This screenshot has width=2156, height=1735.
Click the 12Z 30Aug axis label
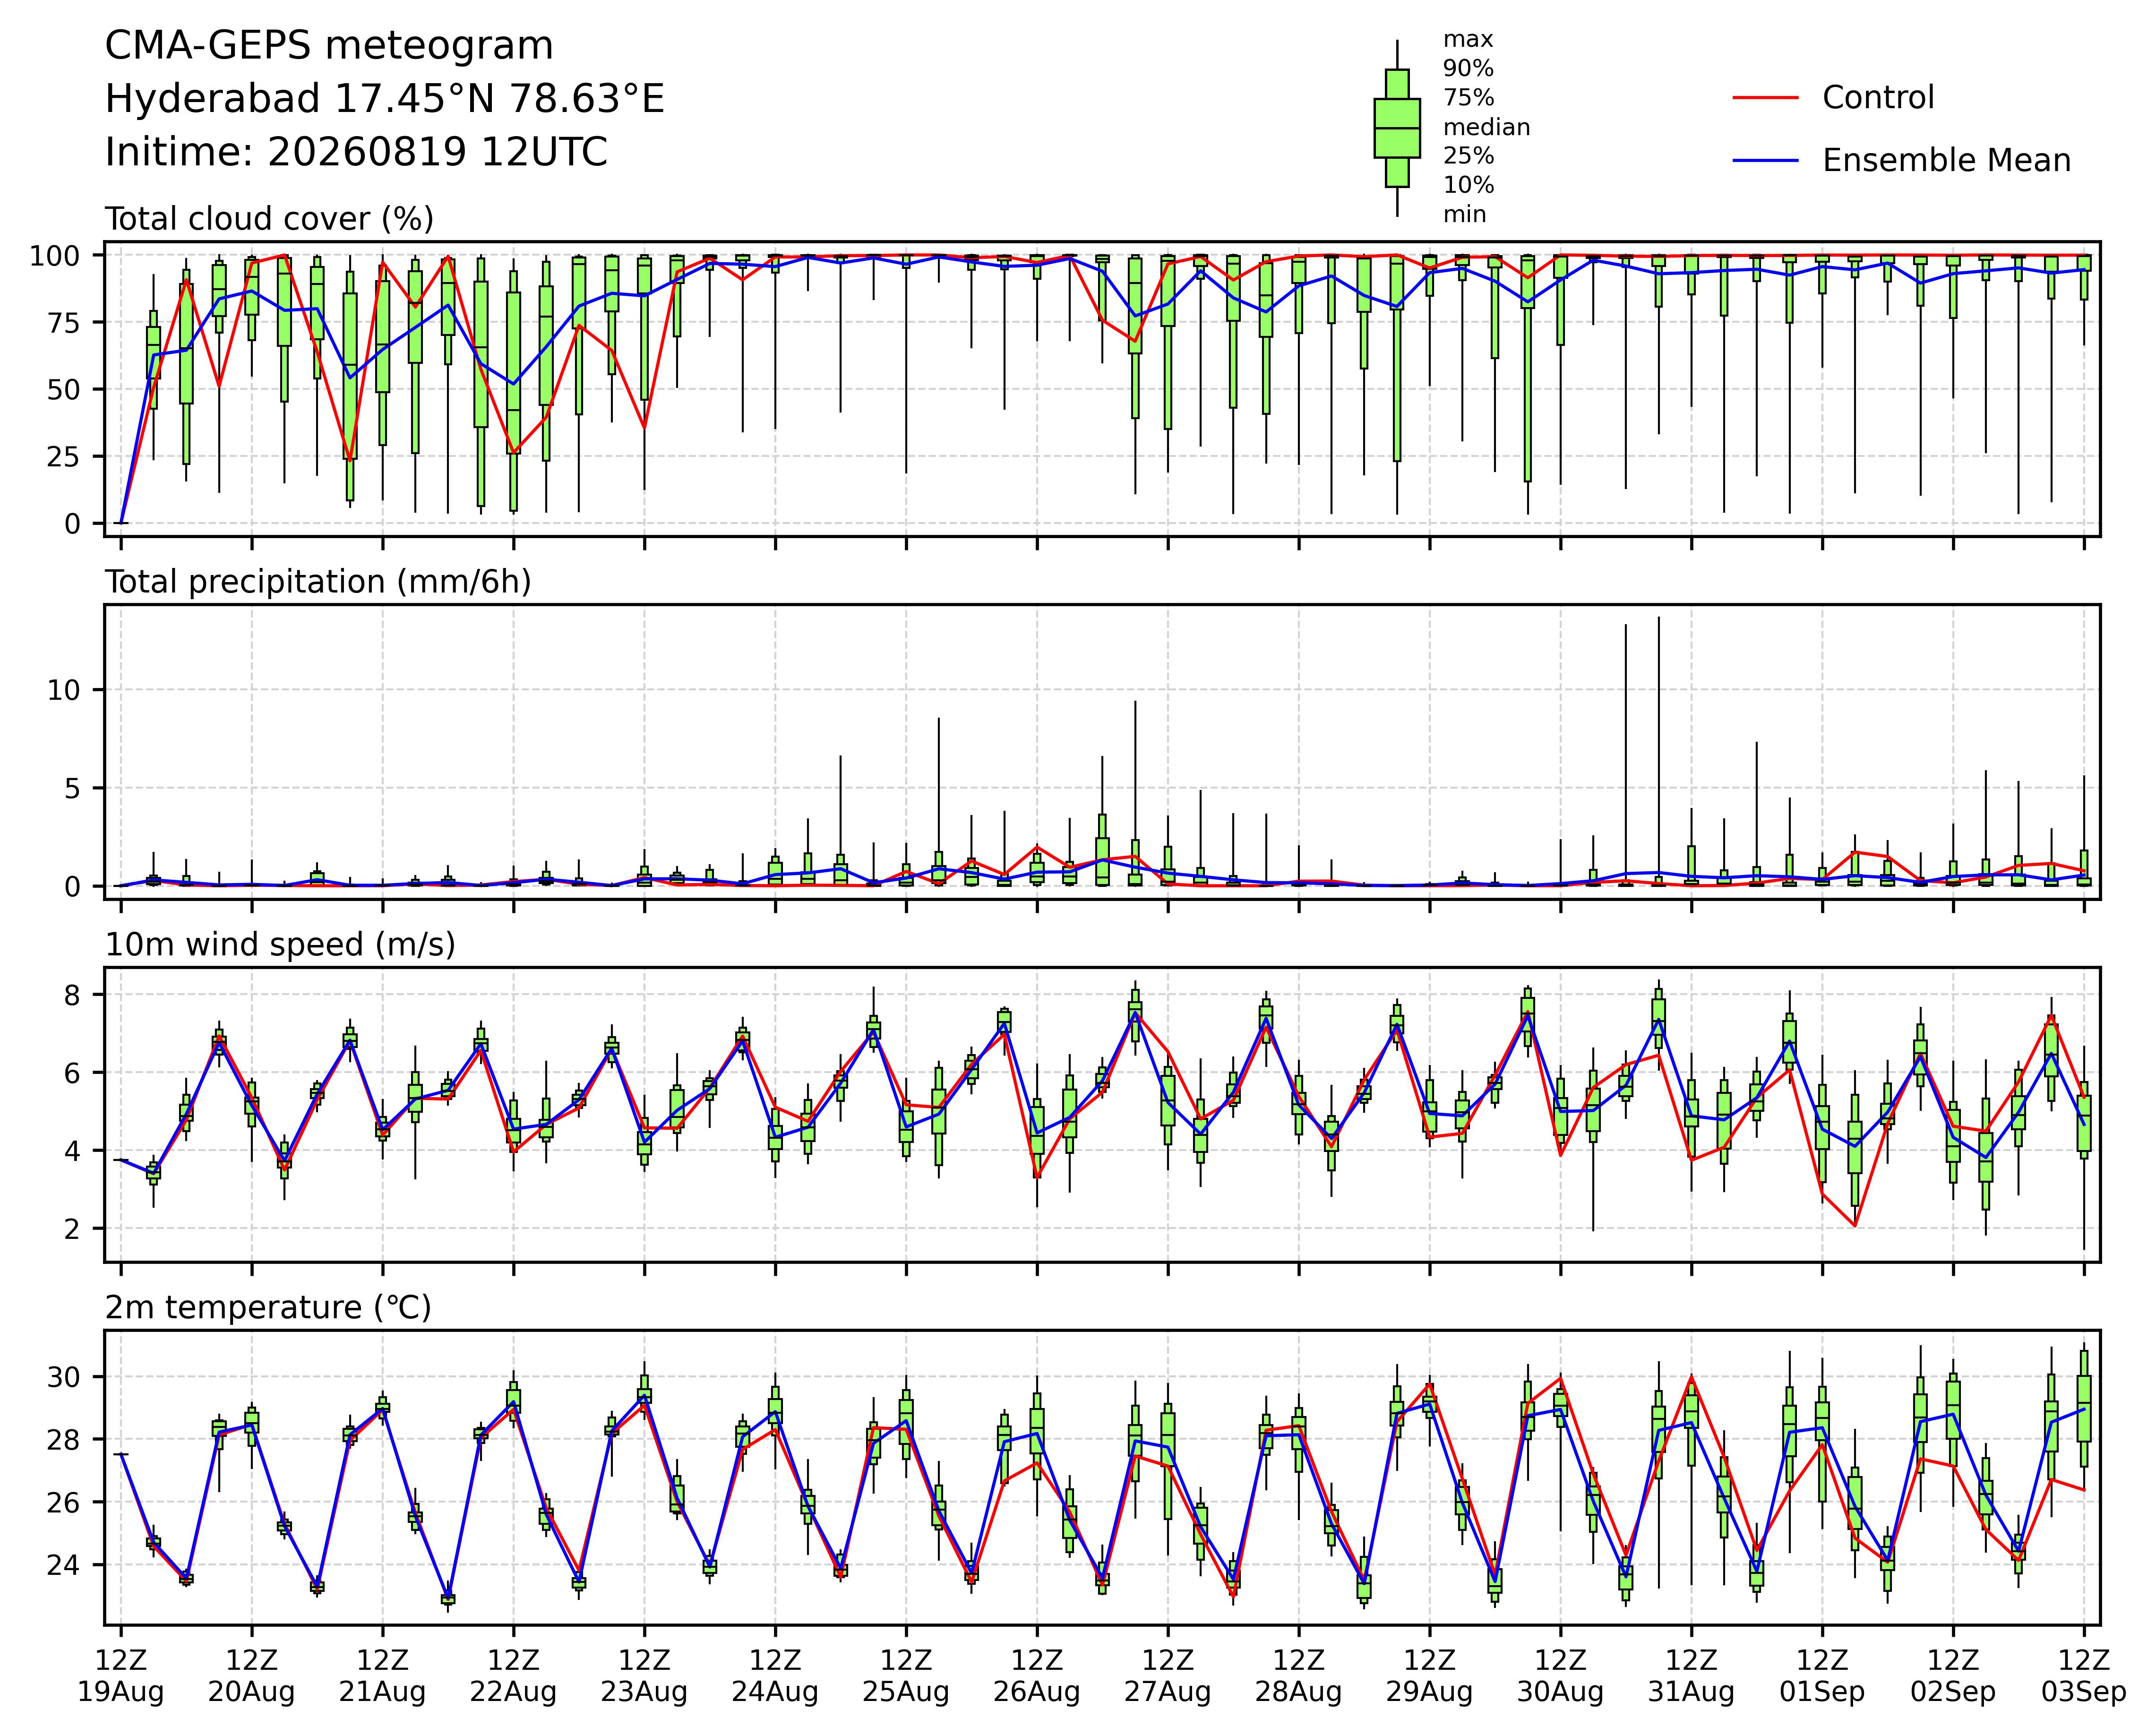point(1560,1678)
